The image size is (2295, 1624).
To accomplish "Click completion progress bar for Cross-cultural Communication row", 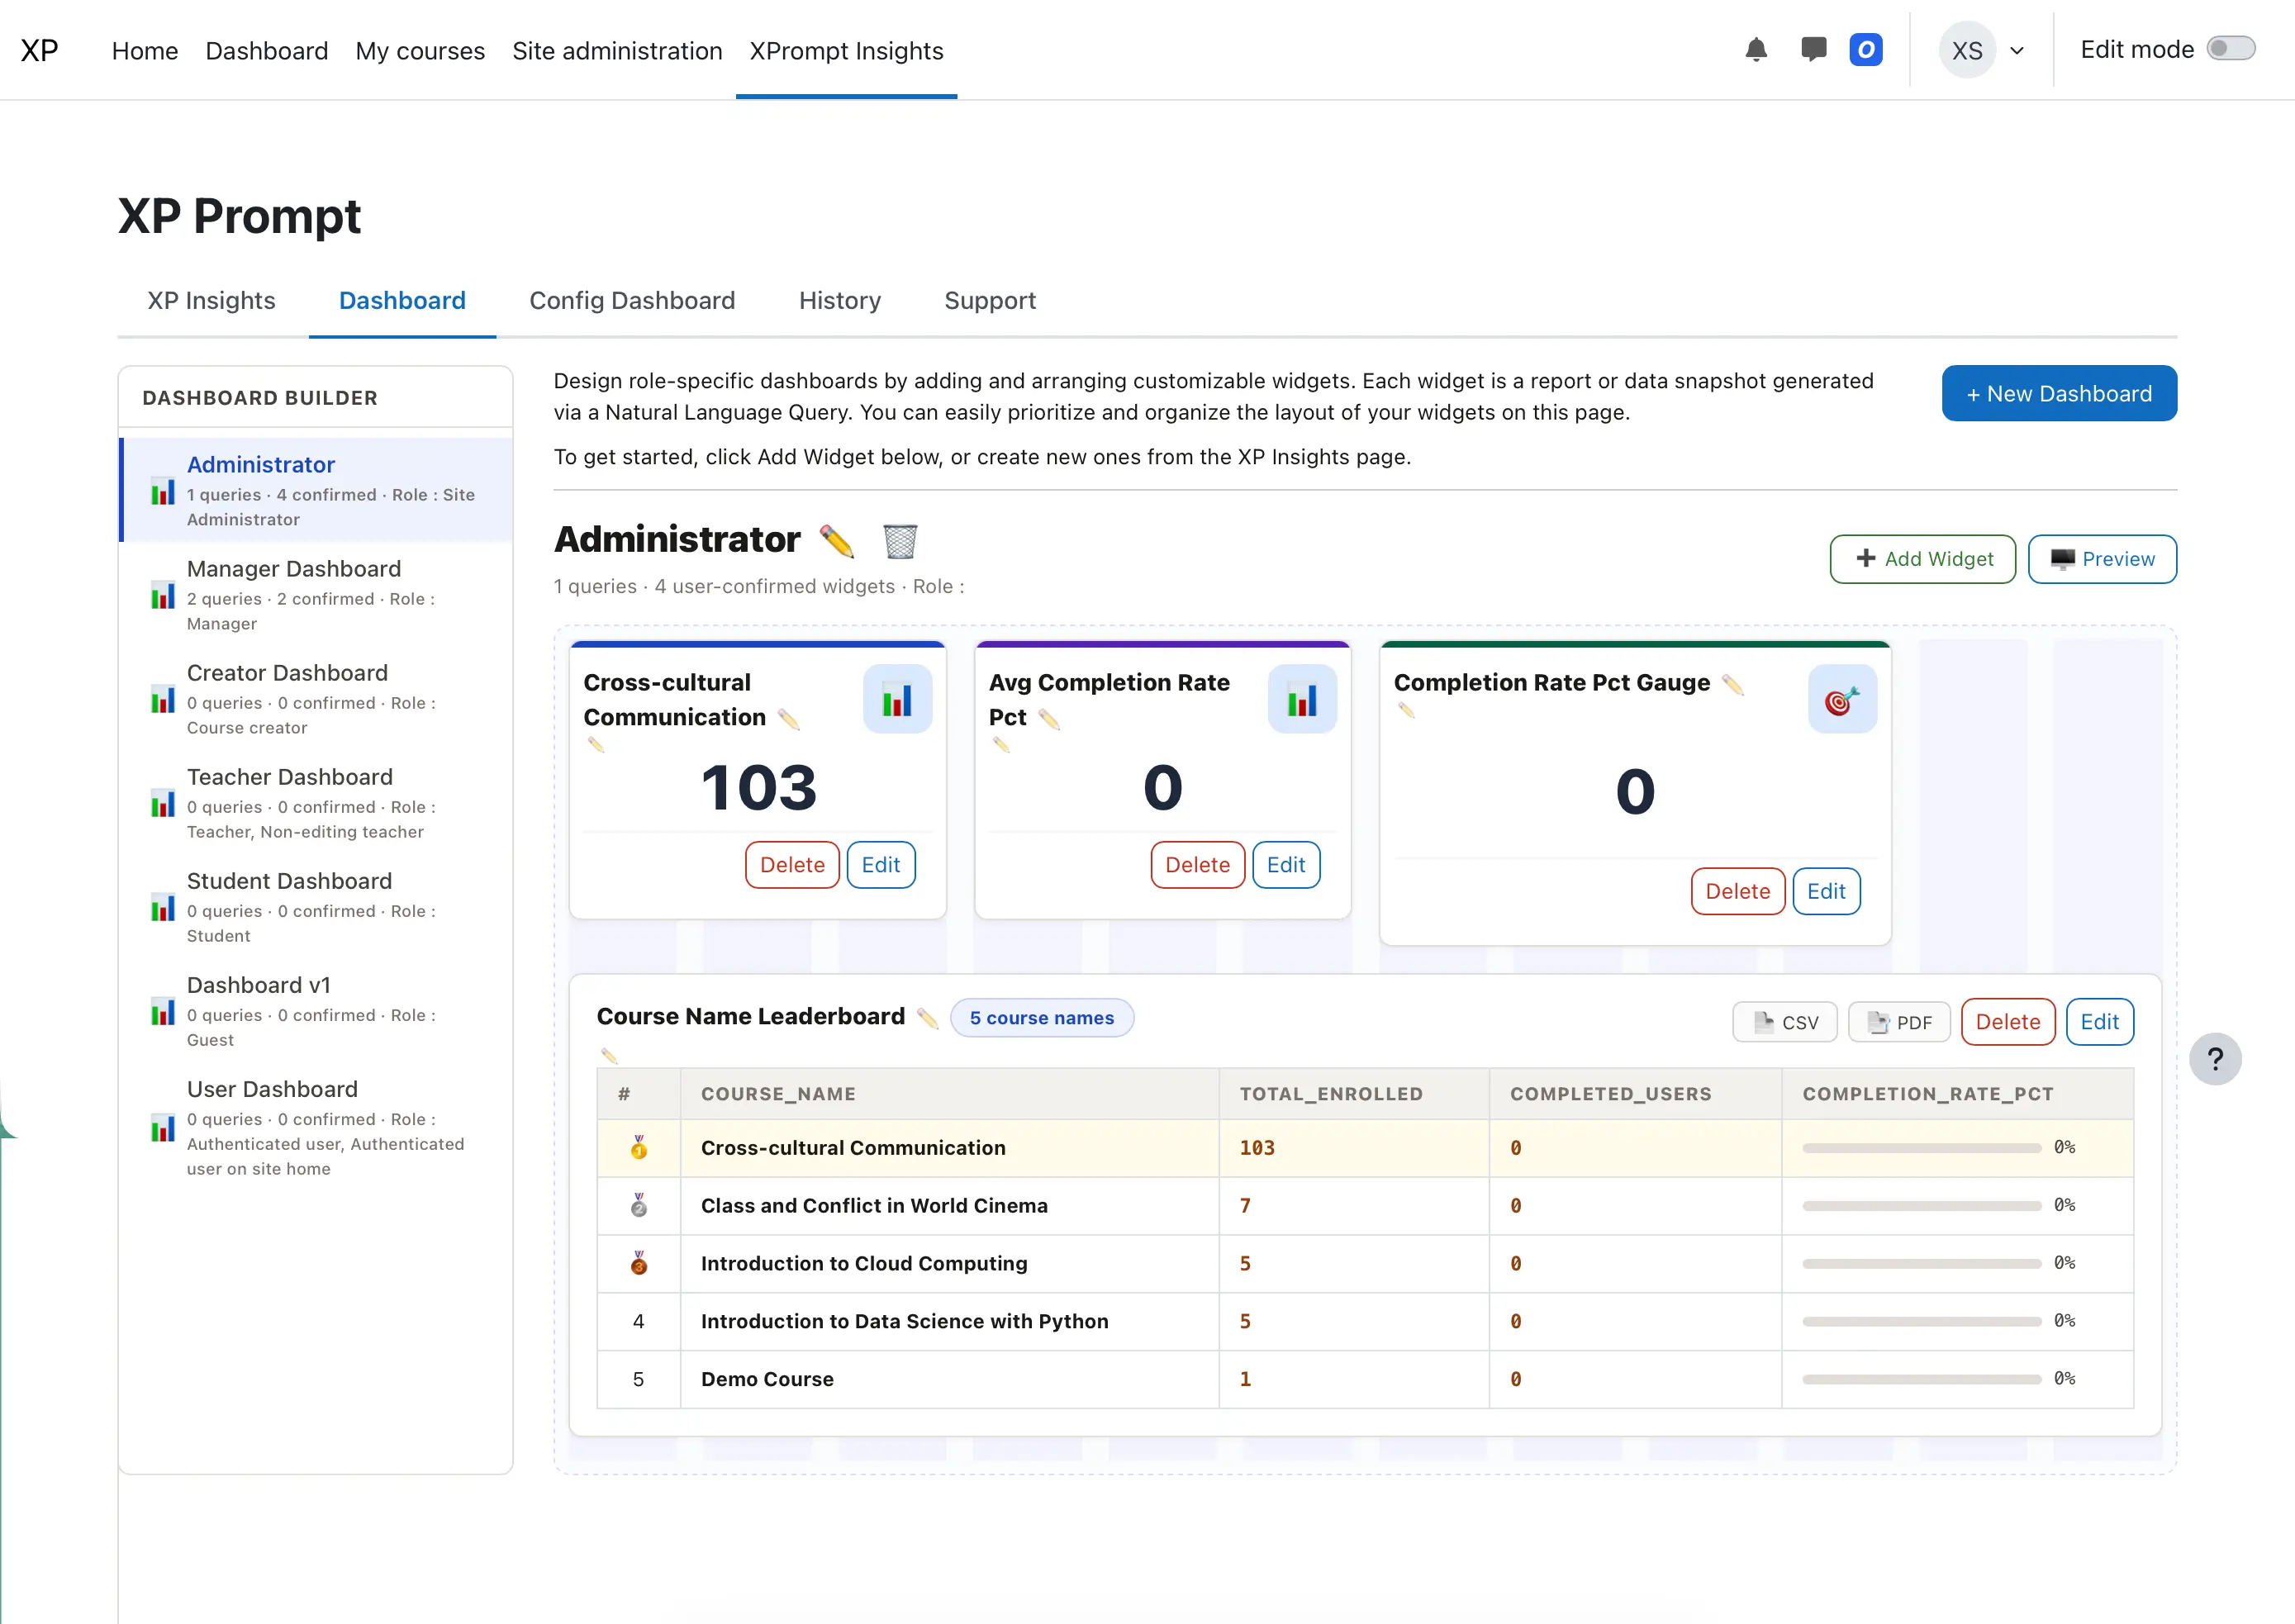I will (x=1922, y=1148).
